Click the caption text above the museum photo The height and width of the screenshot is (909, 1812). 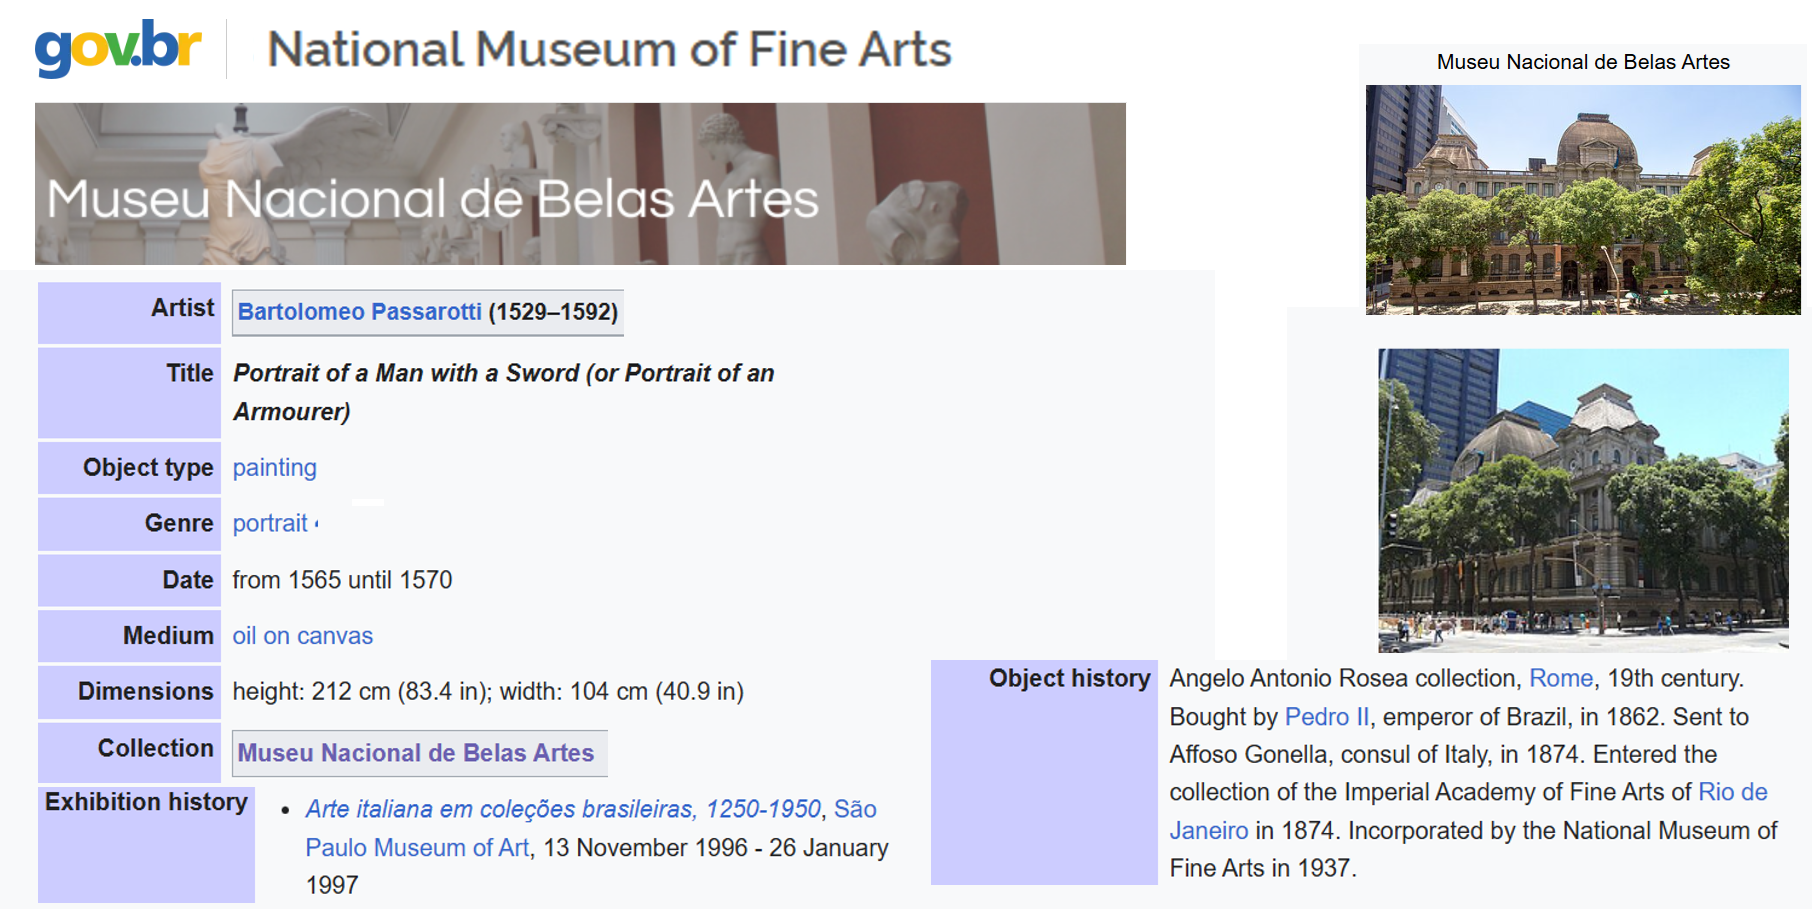click(1582, 62)
